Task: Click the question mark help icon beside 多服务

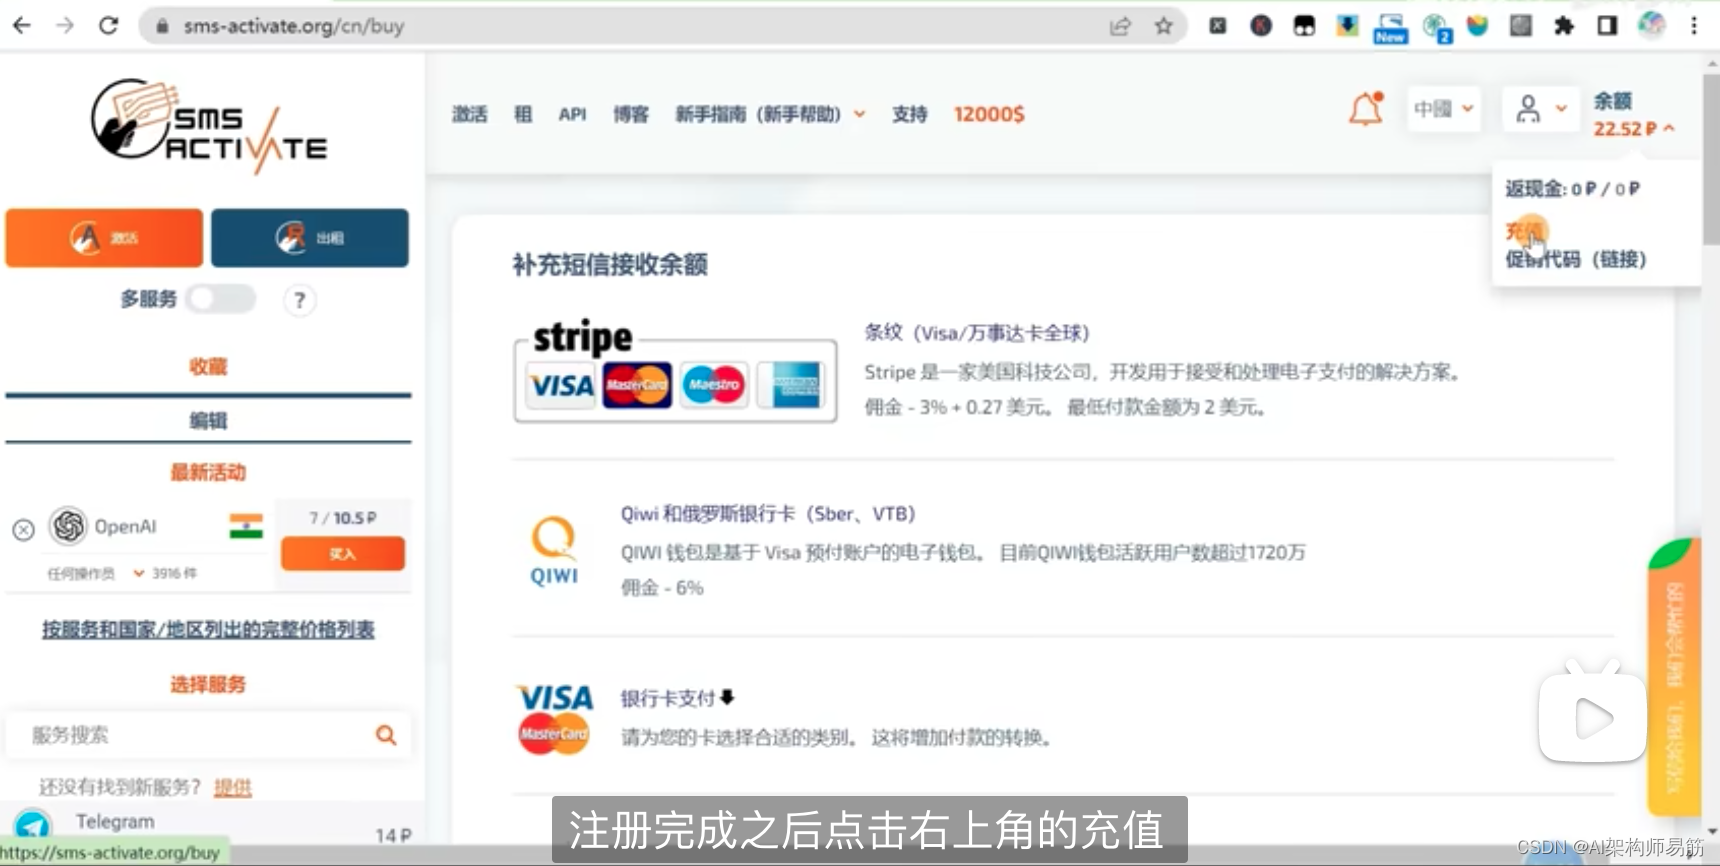Action: 299,300
